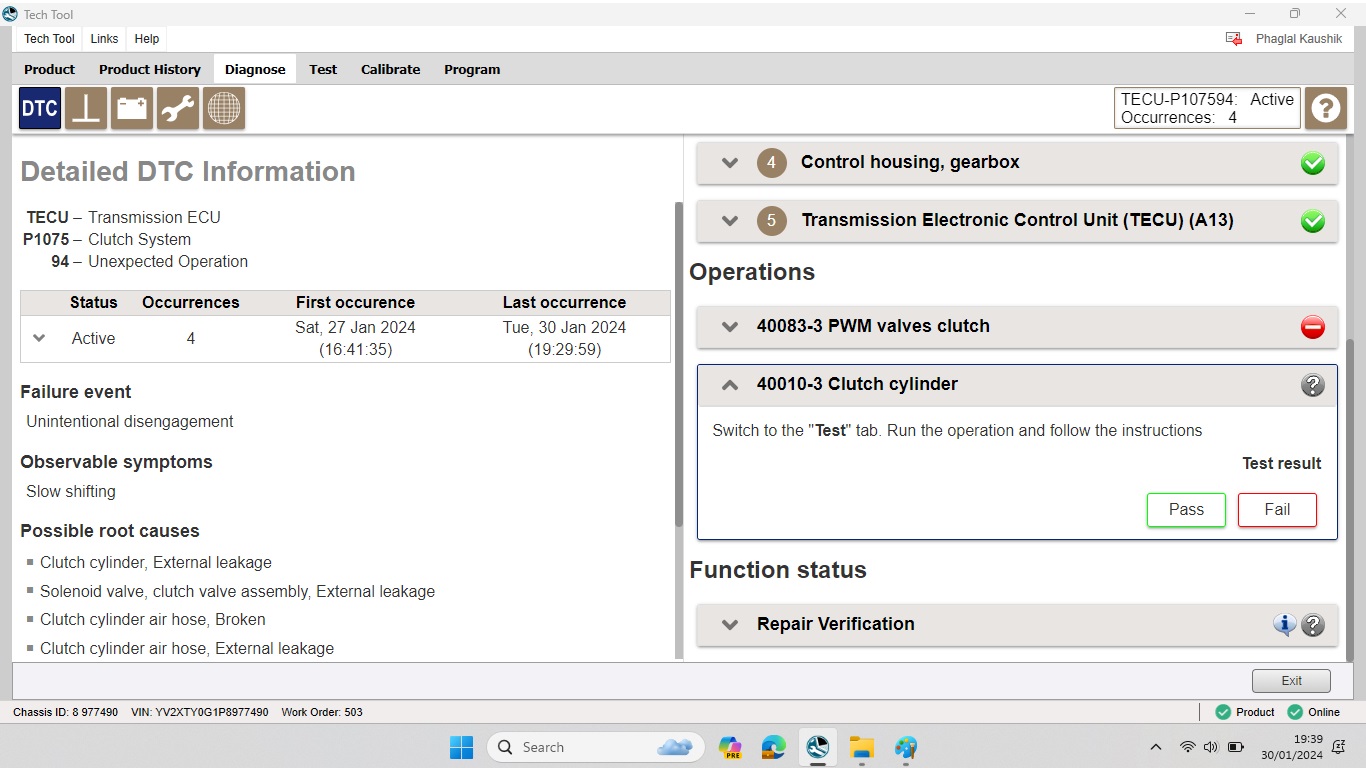This screenshot has width=1366, height=768.
Task: Click the user connection icon beside Phaglal Kaushik
Action: click(1234, 39)
